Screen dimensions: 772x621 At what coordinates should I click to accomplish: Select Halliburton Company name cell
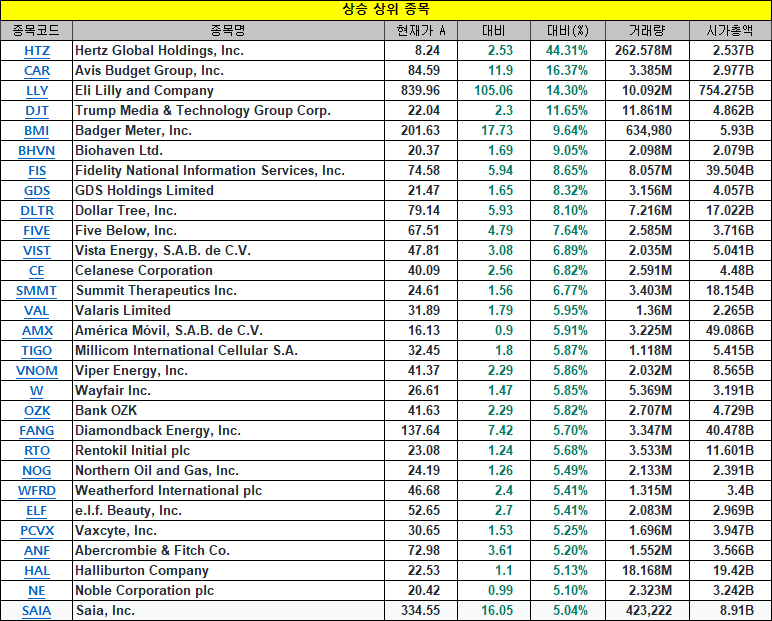tap(228, 571)
